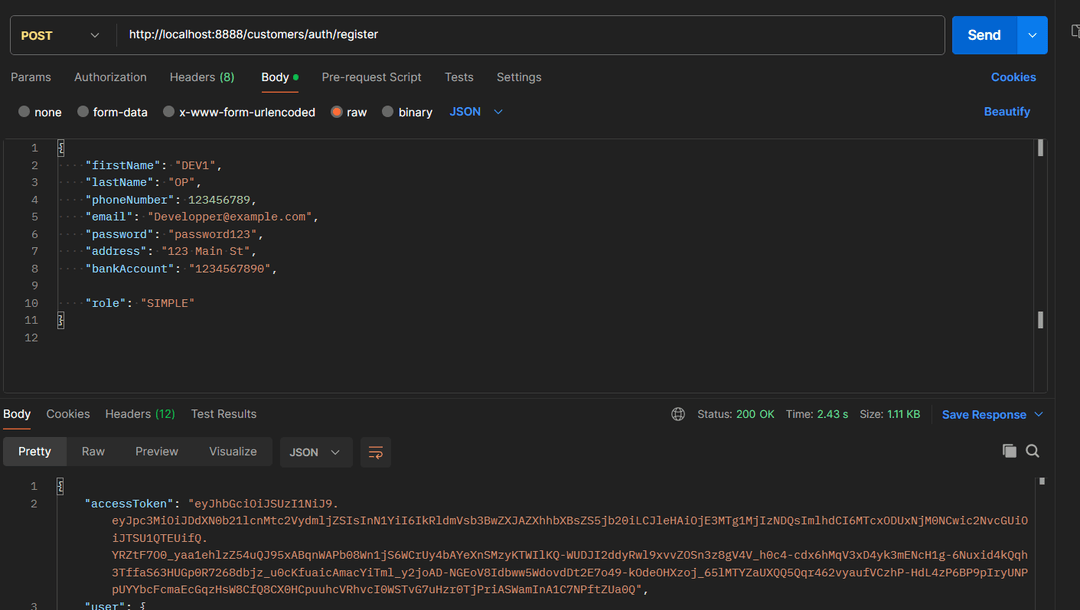Open the response JSON format dropdown

point(315,452)
